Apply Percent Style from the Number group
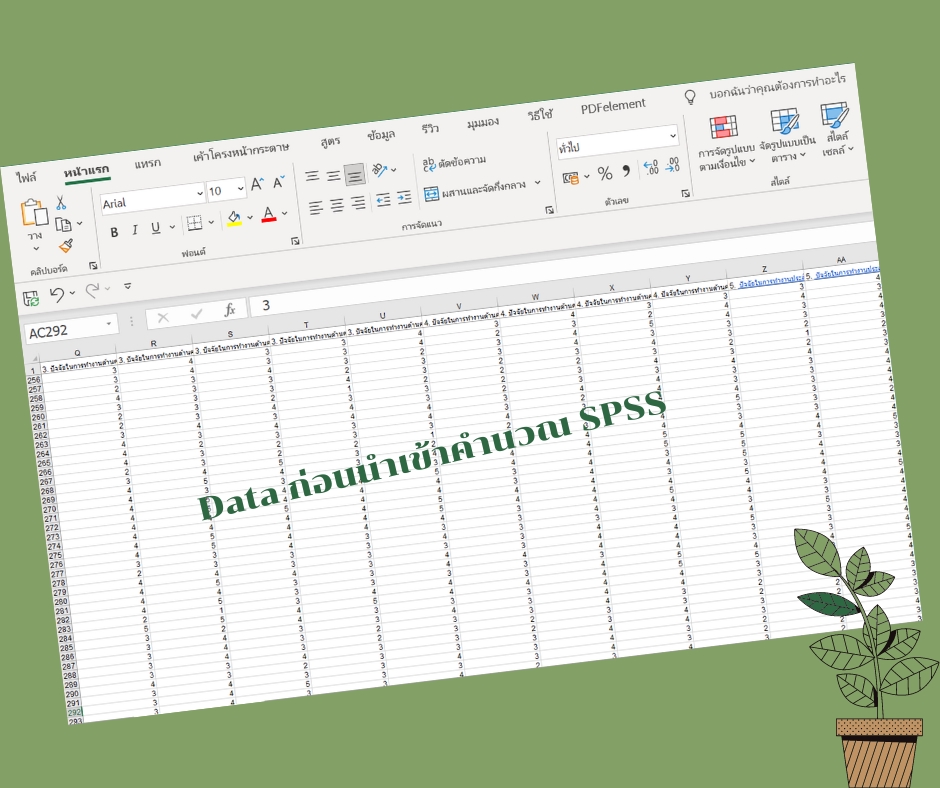940x788 pixels. pyautogui.click(x=603, y=173)
